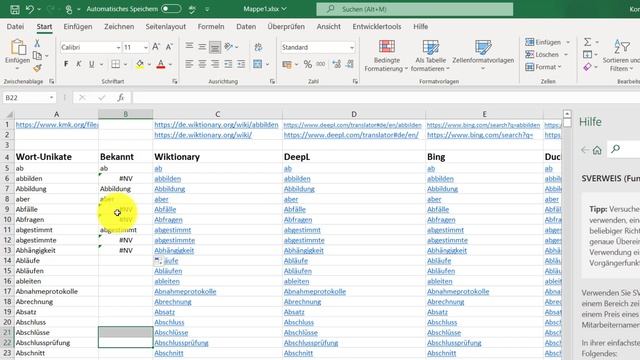Image resolution: width=640 pixels, height=360 pixels.
Task: Switch to the Formeln ribbon tab
Action: [x=211, y=27]
